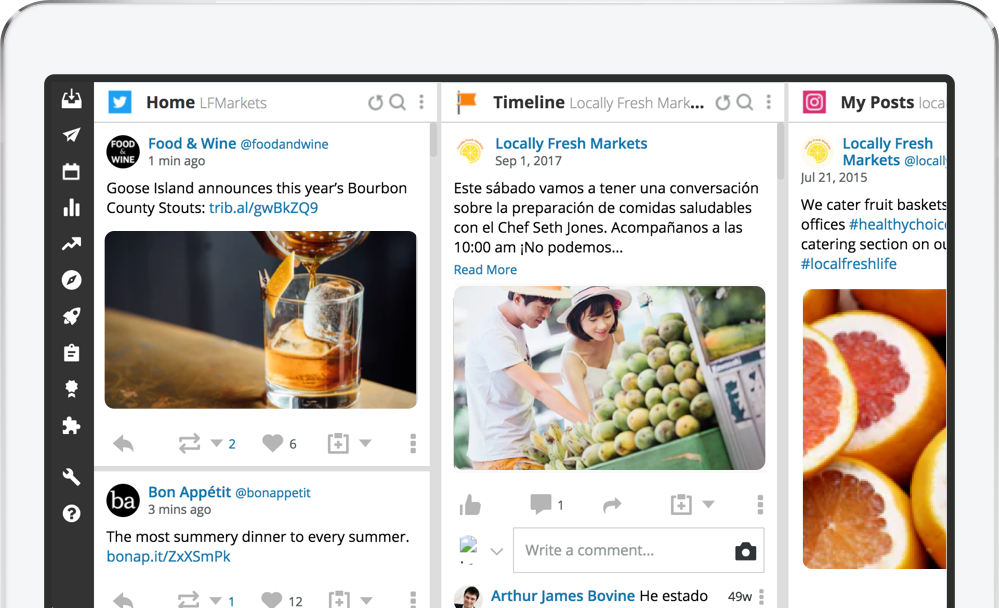Open the Help question mark icon
This screenshot has width=999, height=608.
coord(71,513)
